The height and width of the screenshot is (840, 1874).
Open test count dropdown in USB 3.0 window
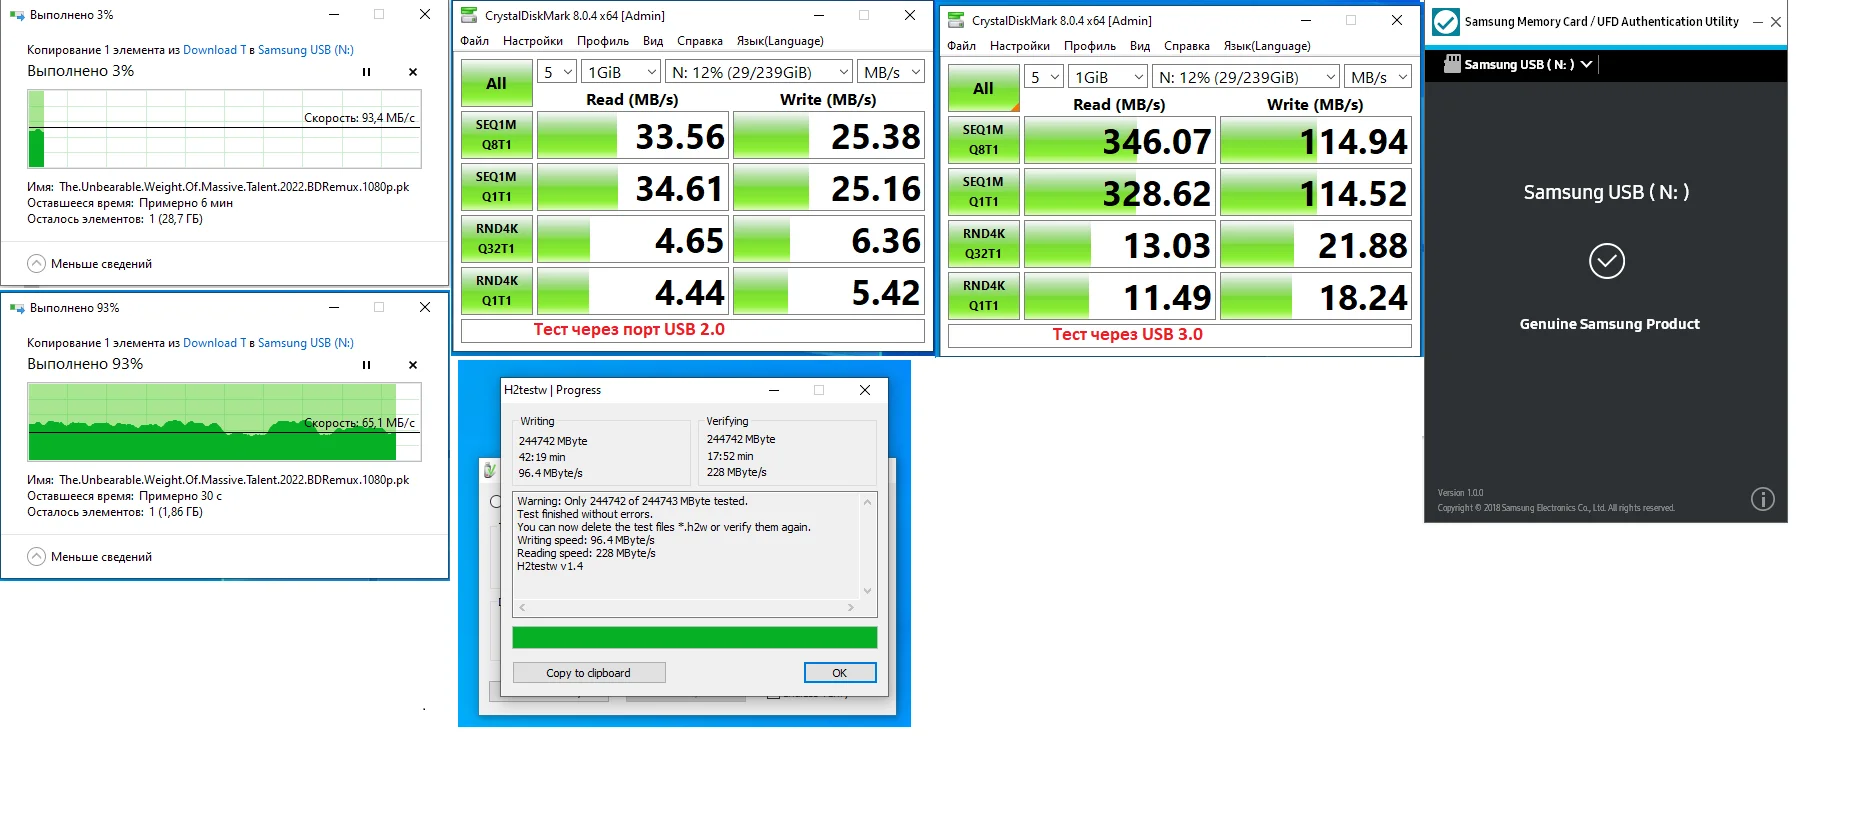[x=1044, y=77]
